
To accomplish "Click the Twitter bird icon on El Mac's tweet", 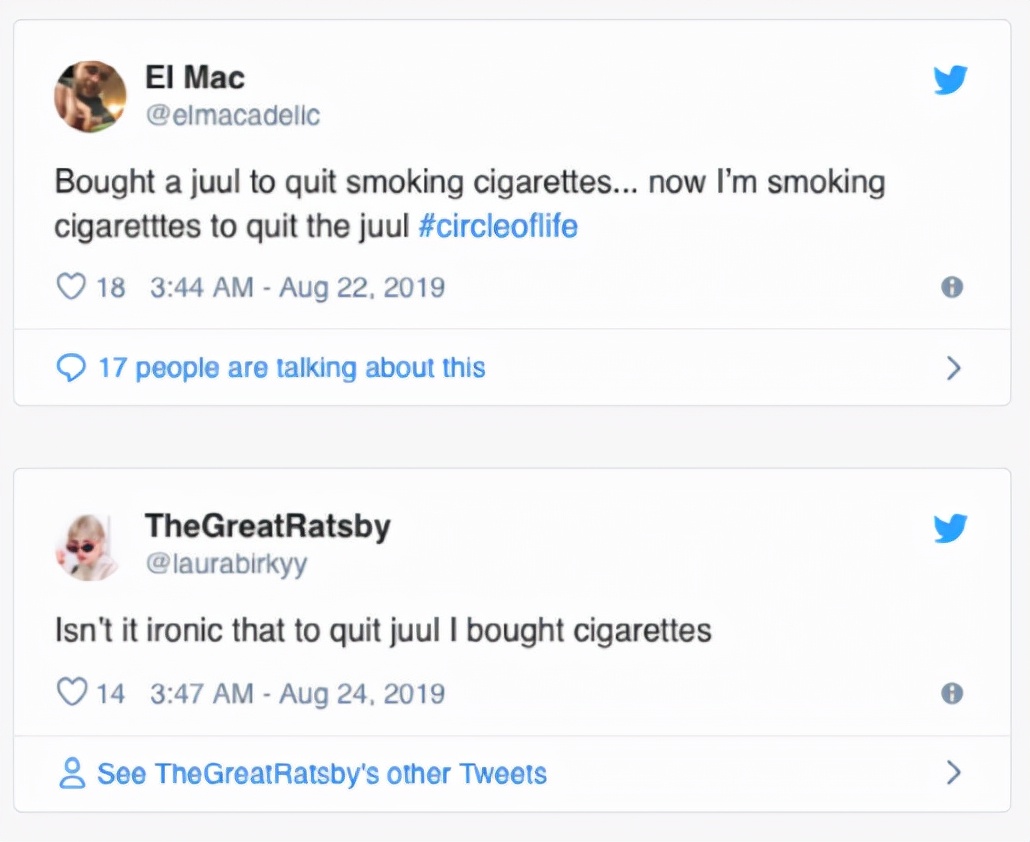I will pos(950,80).
